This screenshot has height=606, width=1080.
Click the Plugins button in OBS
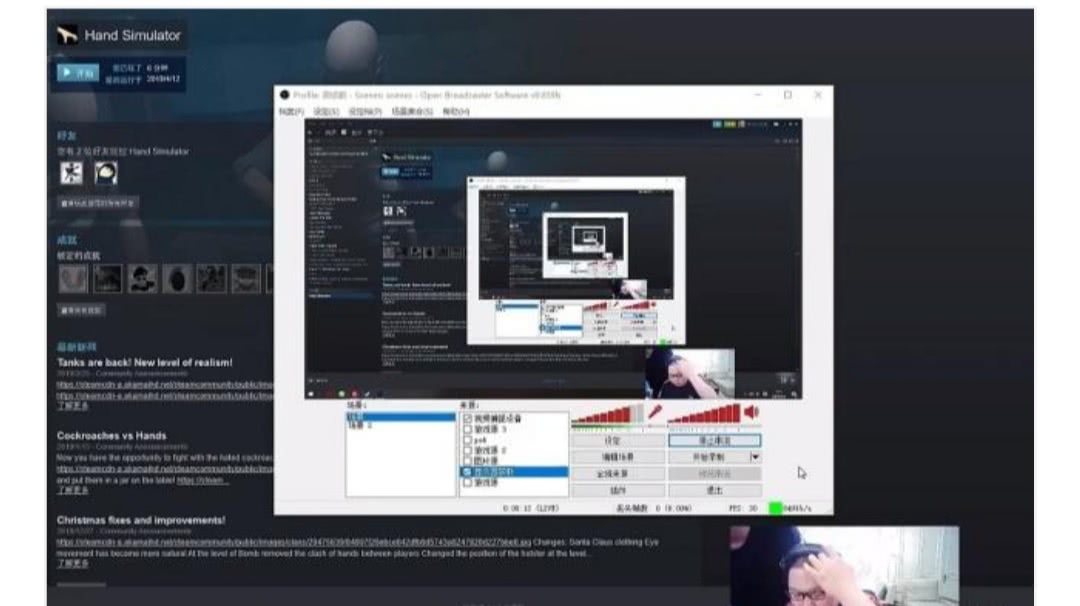pos(618,490)
